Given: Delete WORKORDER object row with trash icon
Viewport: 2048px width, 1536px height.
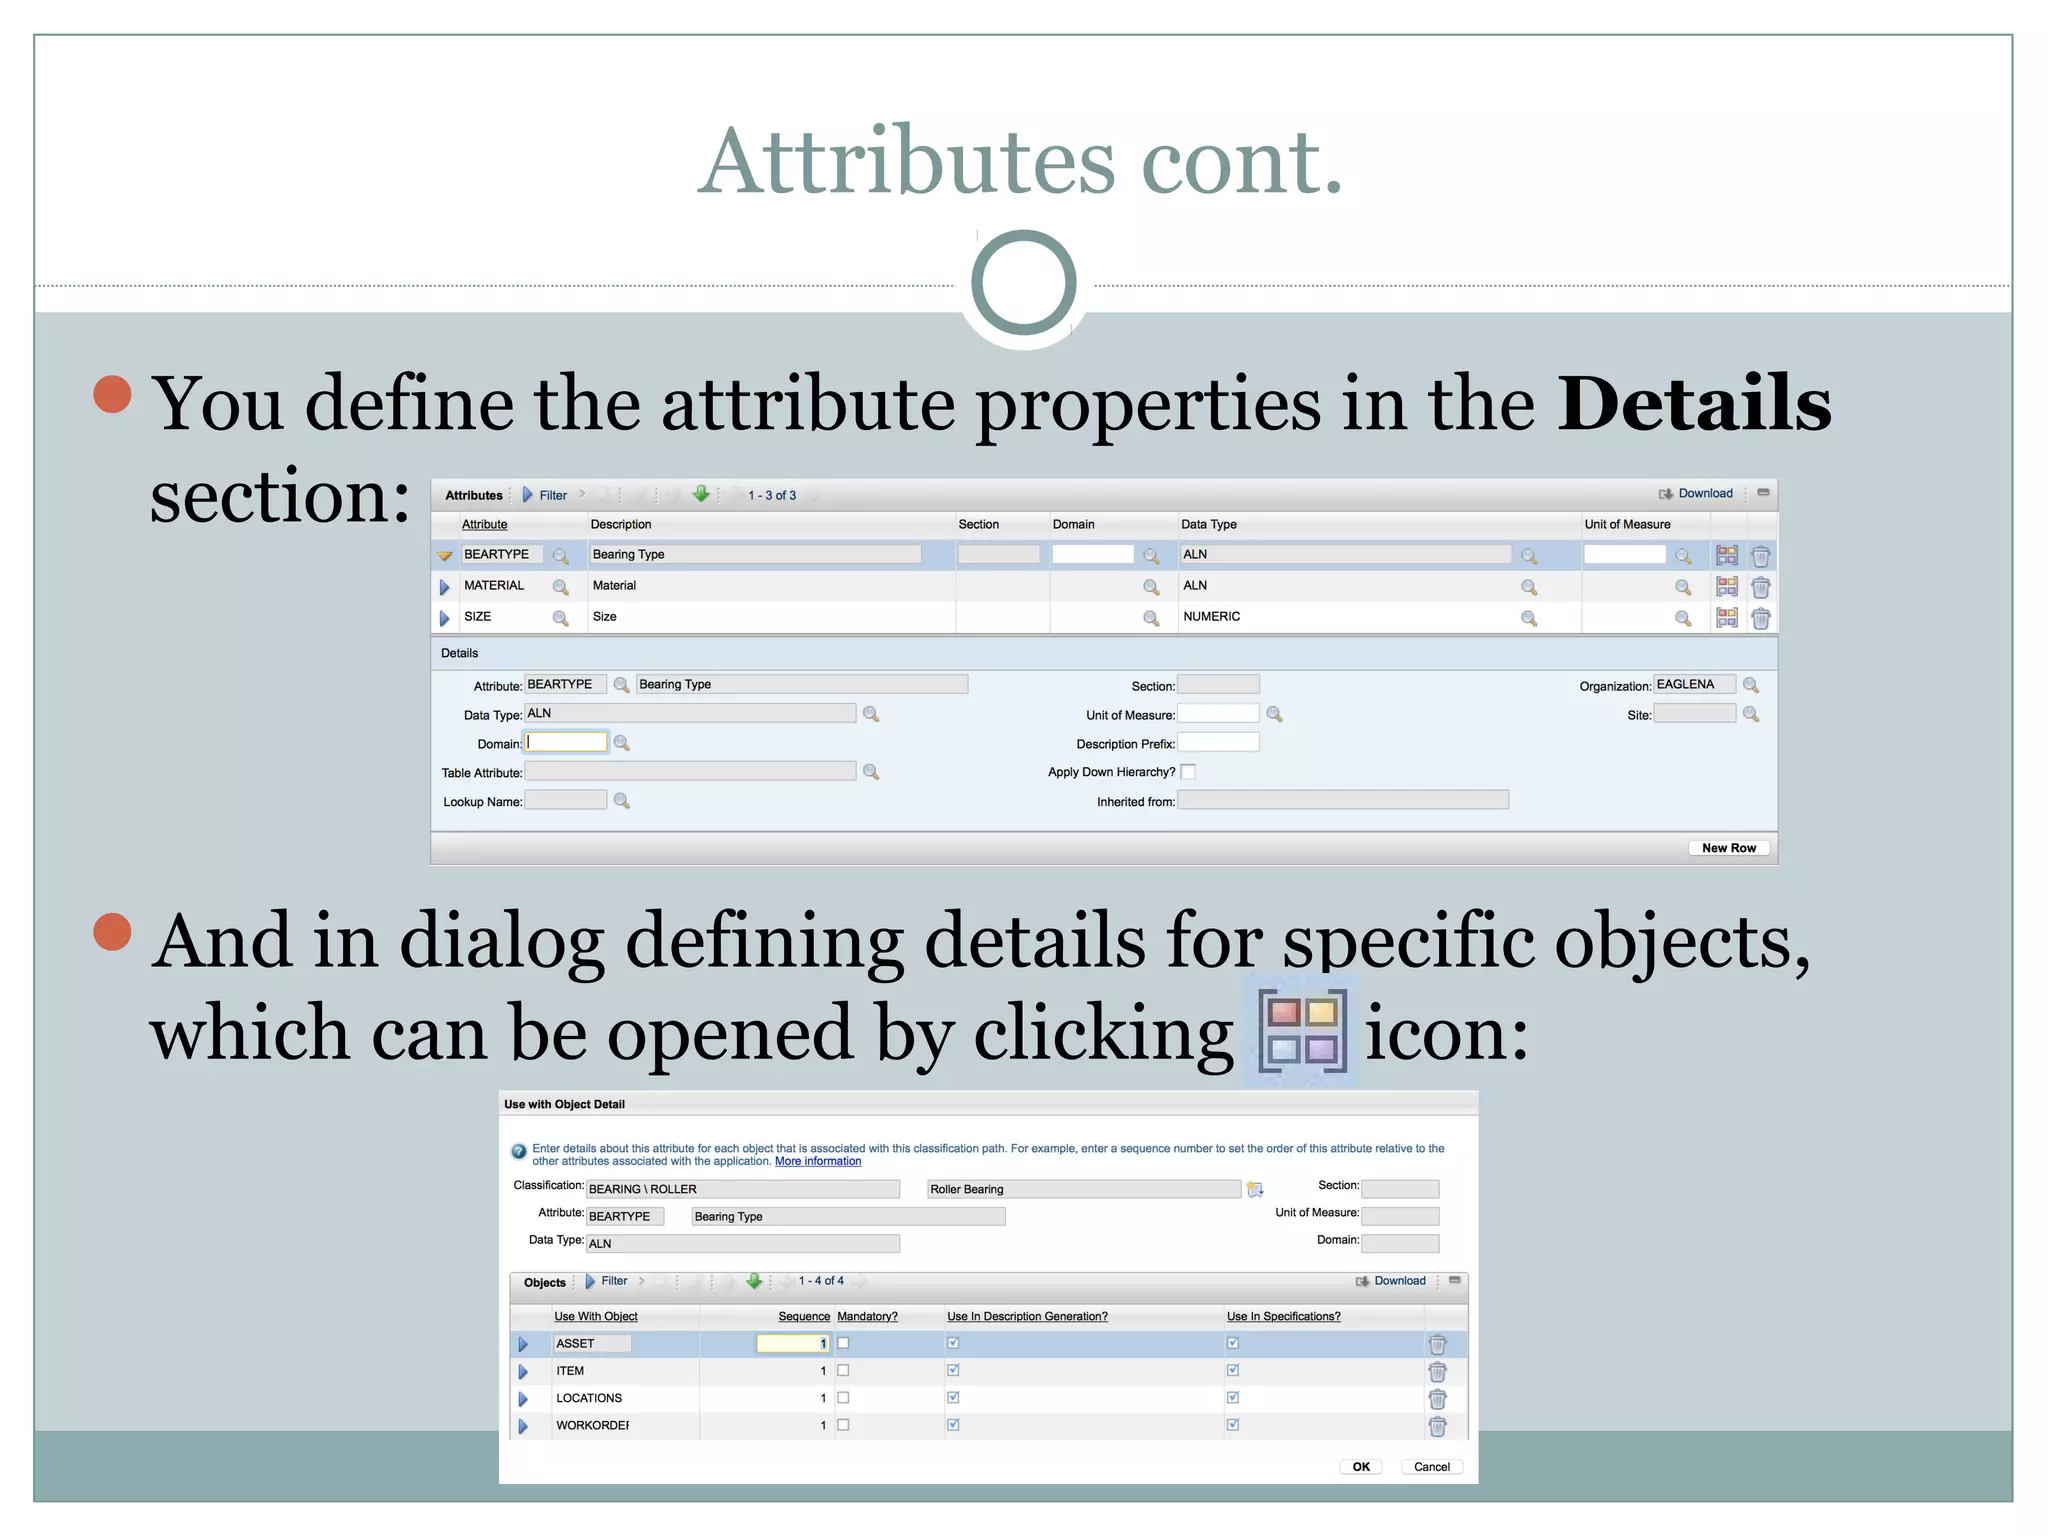Looking at the screenshot, I should point(1437,1426).
